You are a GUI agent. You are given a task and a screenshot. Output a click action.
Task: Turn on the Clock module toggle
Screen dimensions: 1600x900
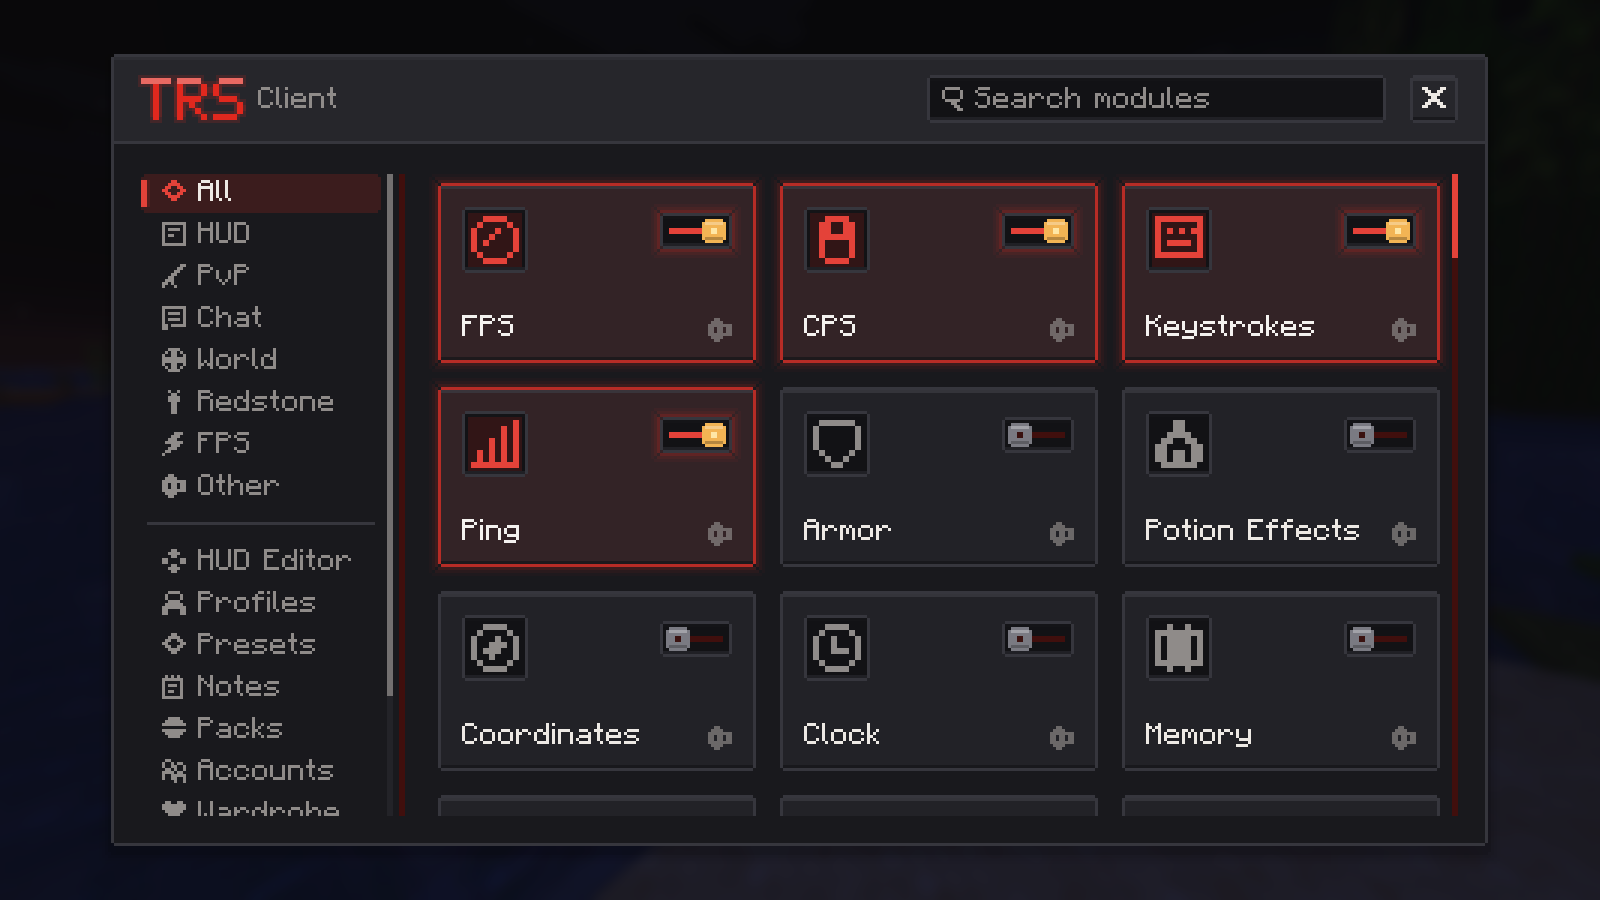[x=1038, y=639]
